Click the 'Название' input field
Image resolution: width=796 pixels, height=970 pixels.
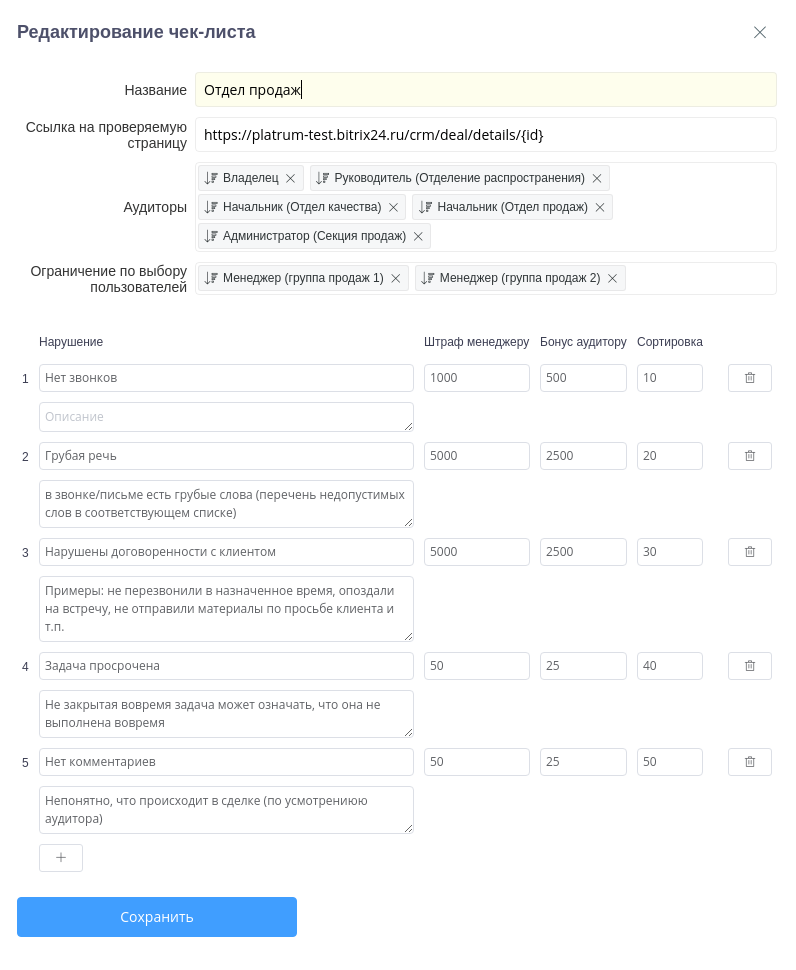click(x=485, y=90)
